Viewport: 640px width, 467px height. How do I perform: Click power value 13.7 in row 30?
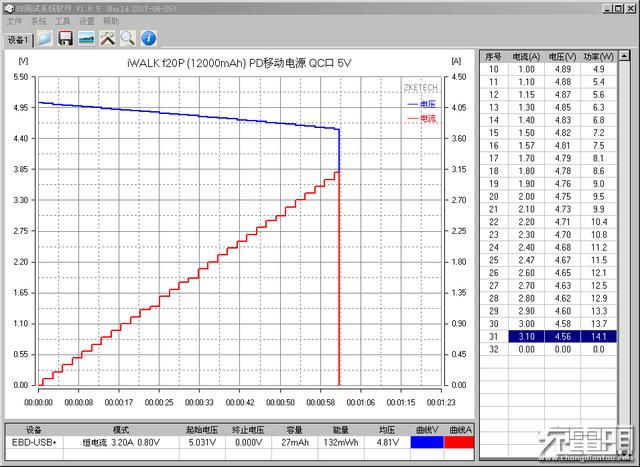[598, 324]
